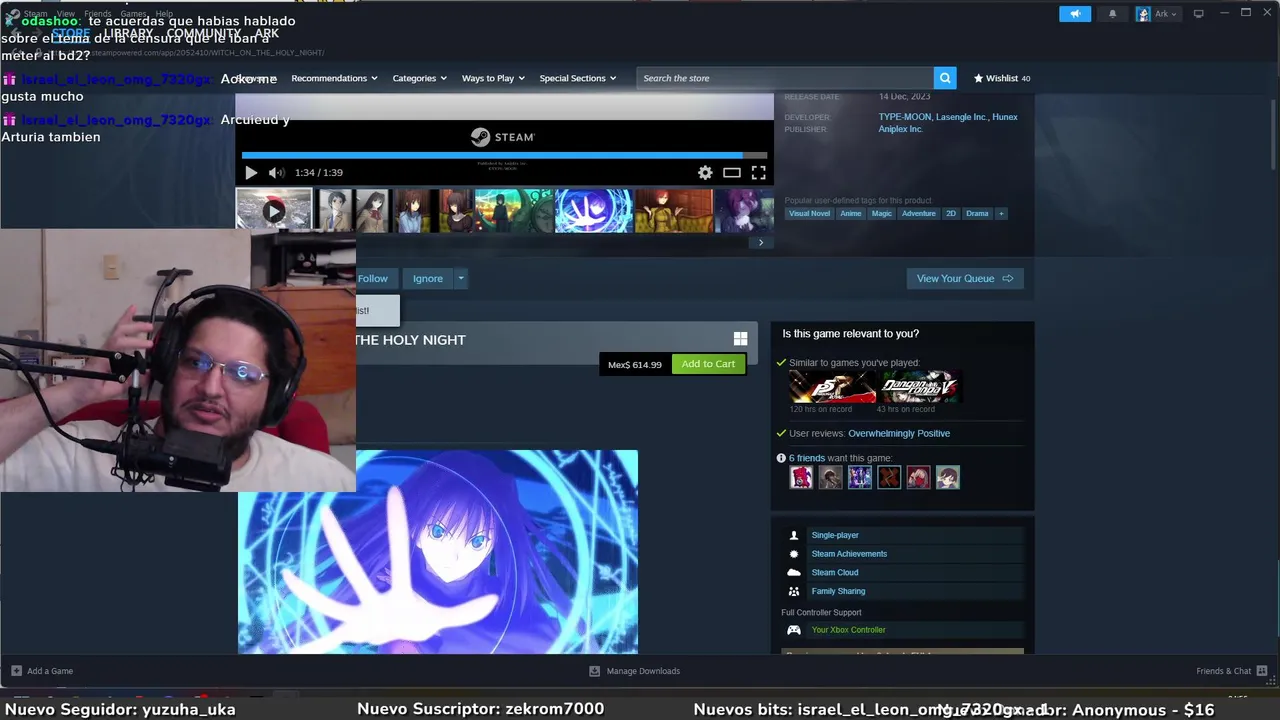Open Overwhelmingly Positive user reviews link
The image size is (1280, 720).
click(x=899, y=433)
